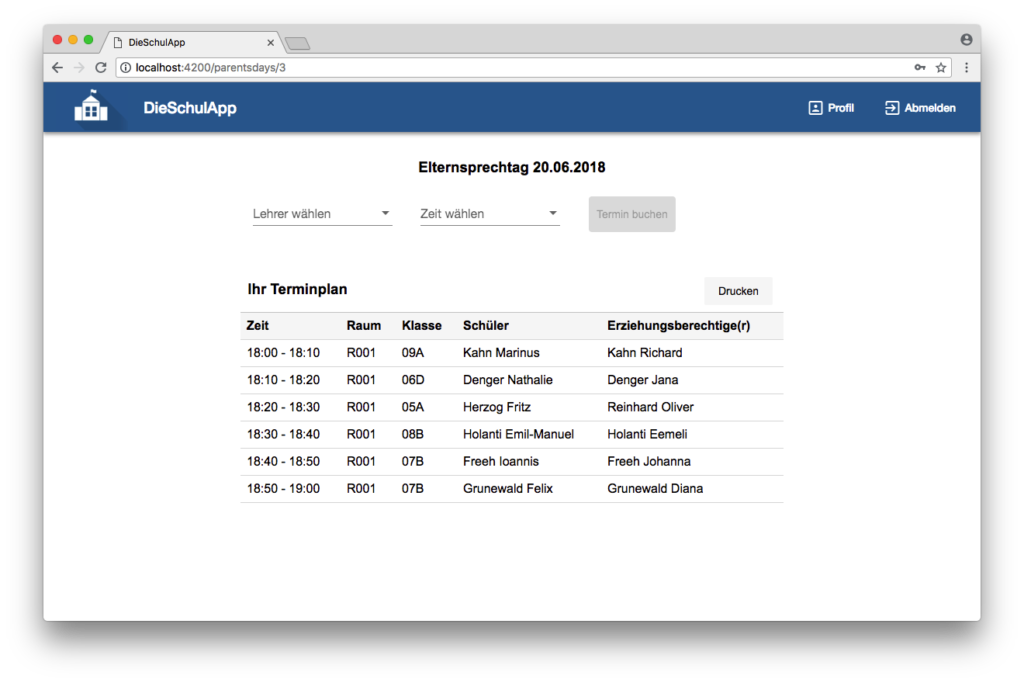Select the DieSchulApp tab
This screenshot has width=1024, height=683.
click(193, 42)
